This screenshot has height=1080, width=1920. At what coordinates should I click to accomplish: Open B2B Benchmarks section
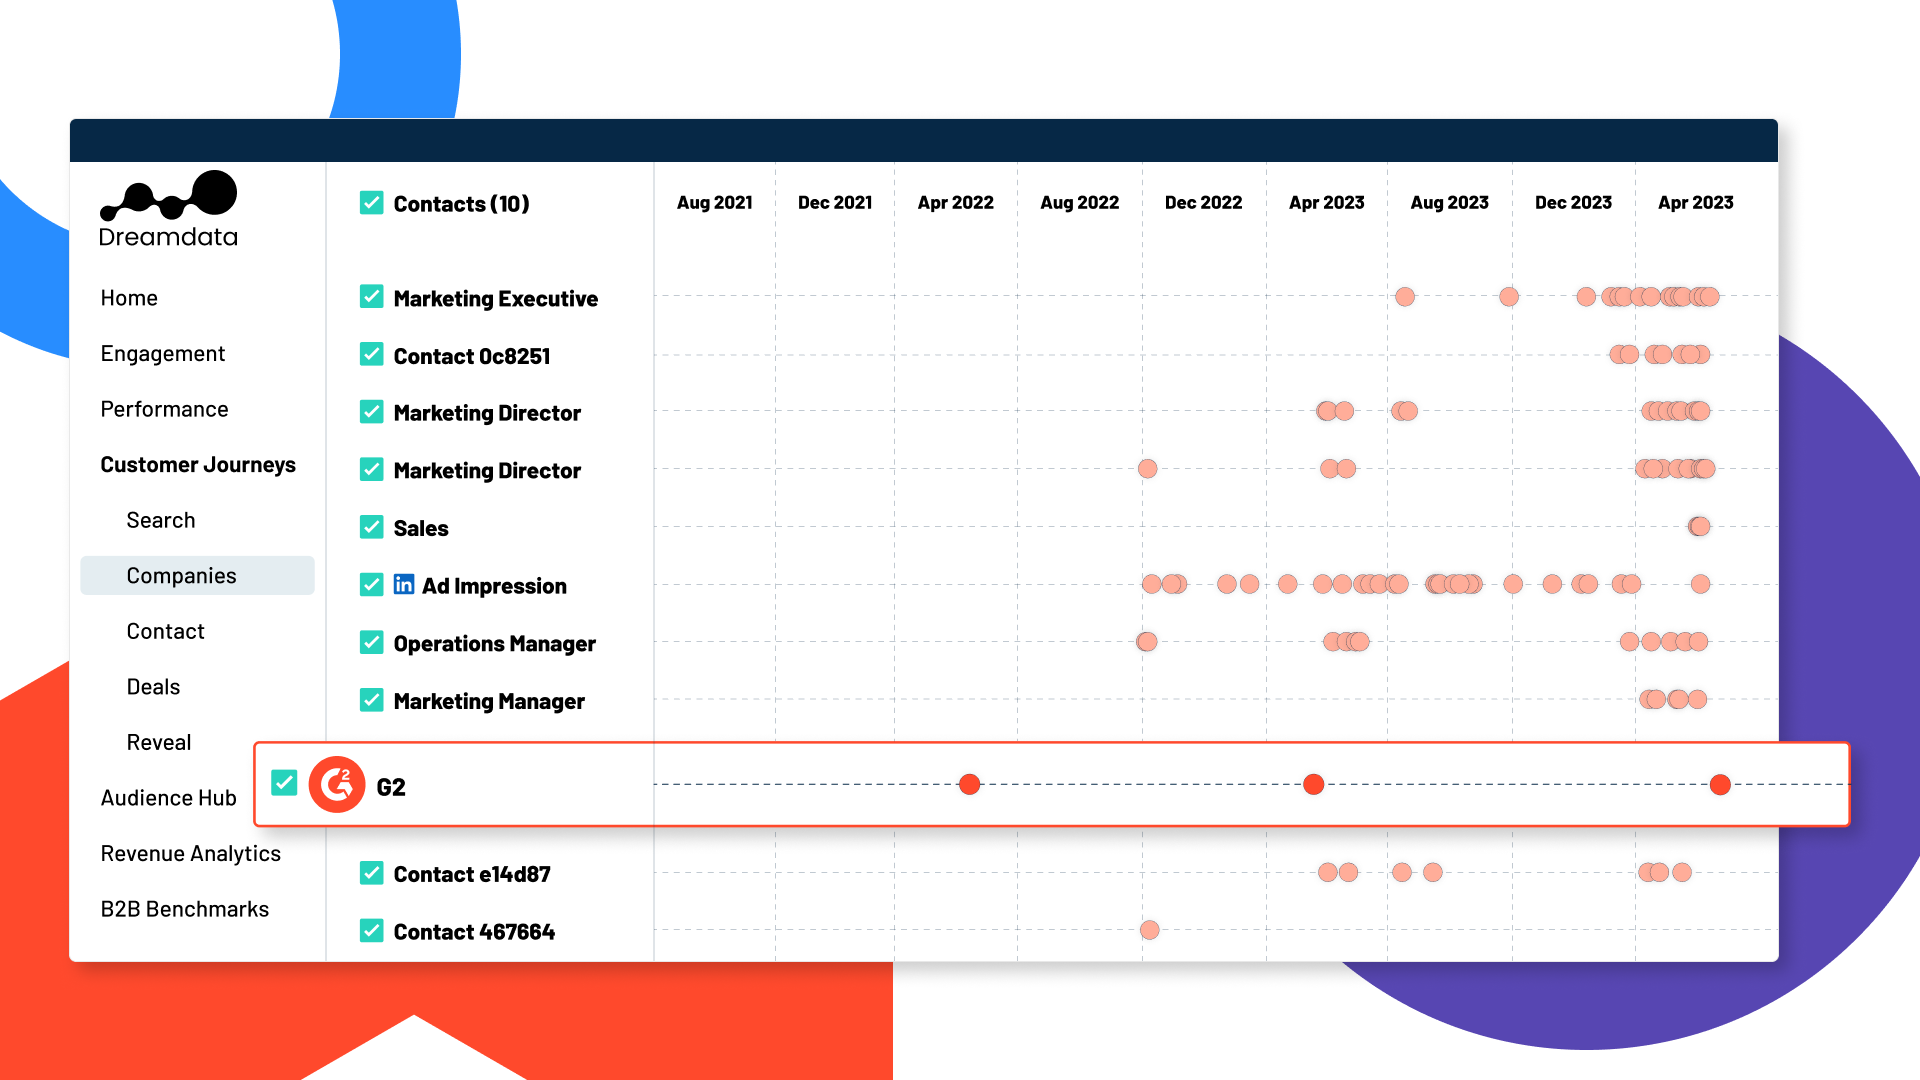183,909
